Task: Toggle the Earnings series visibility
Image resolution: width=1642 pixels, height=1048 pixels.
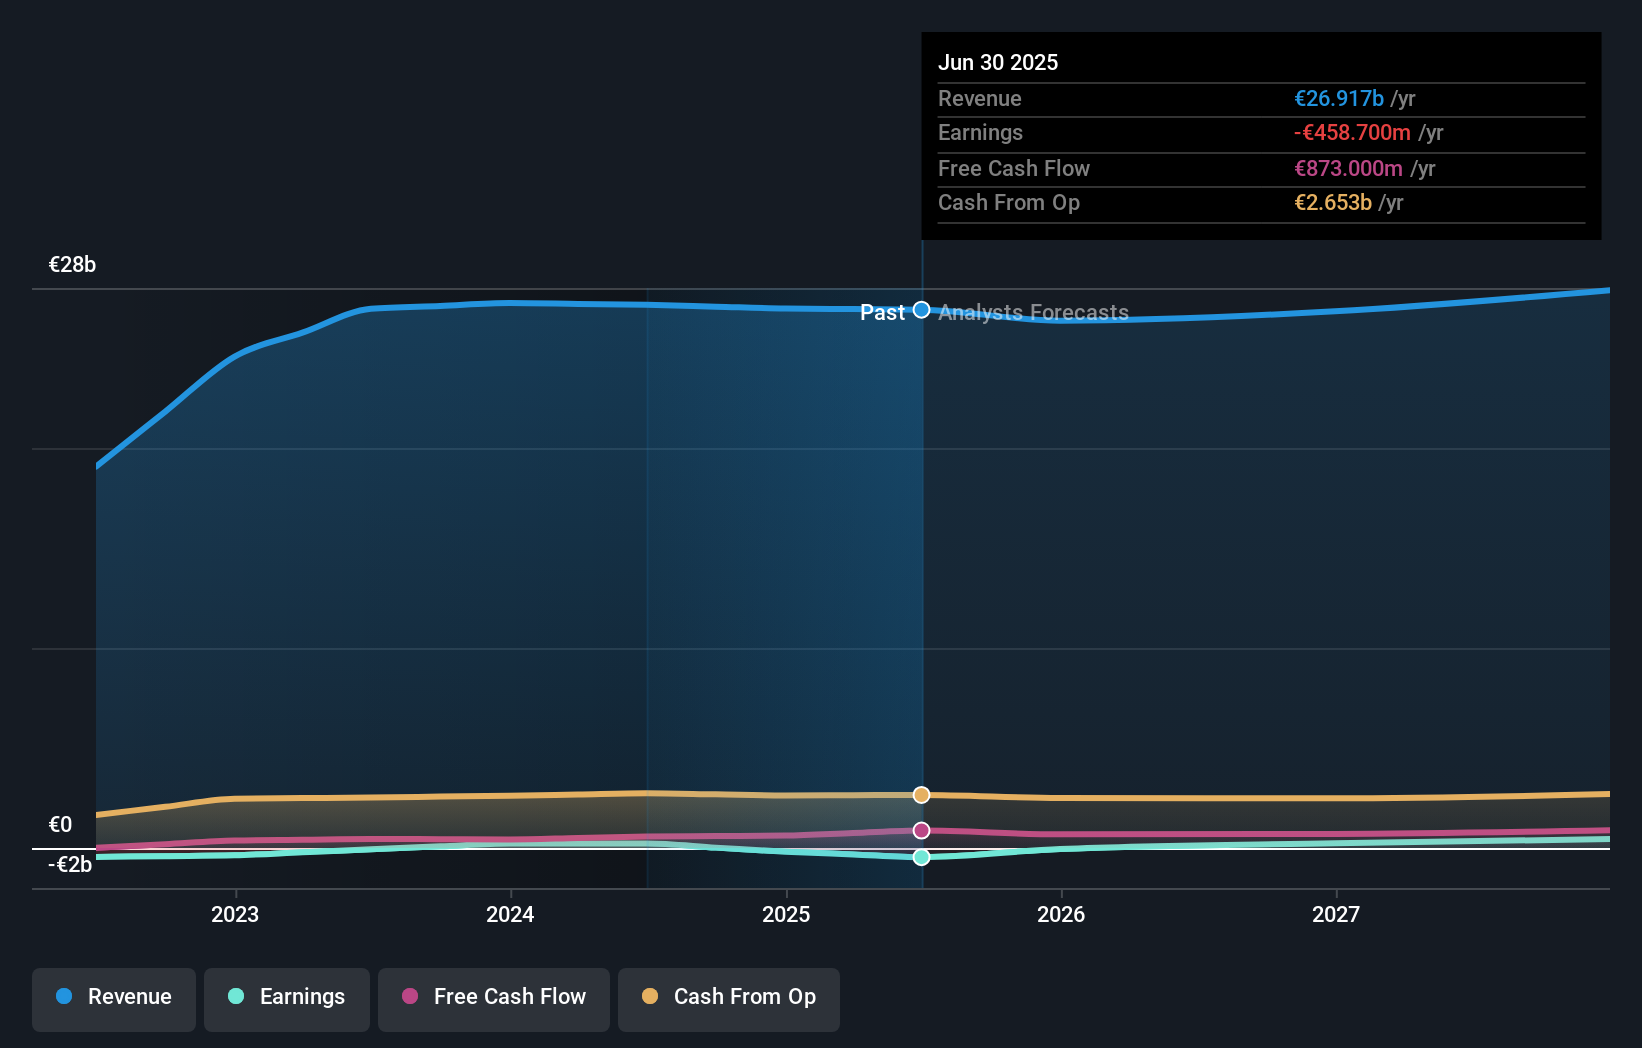Action: click(287, 997)
